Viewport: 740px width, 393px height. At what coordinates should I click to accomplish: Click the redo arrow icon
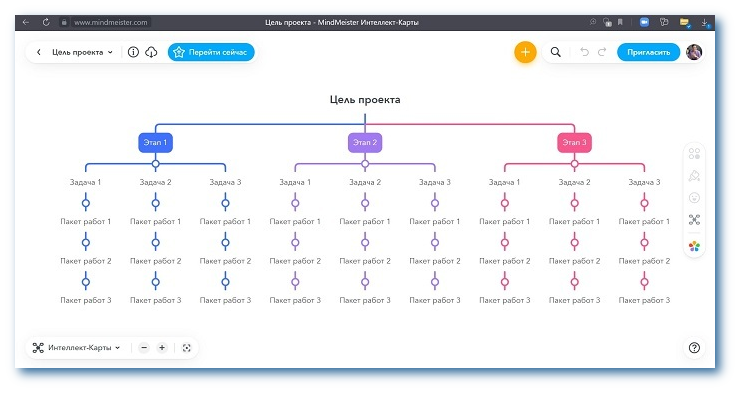(602, 52)
